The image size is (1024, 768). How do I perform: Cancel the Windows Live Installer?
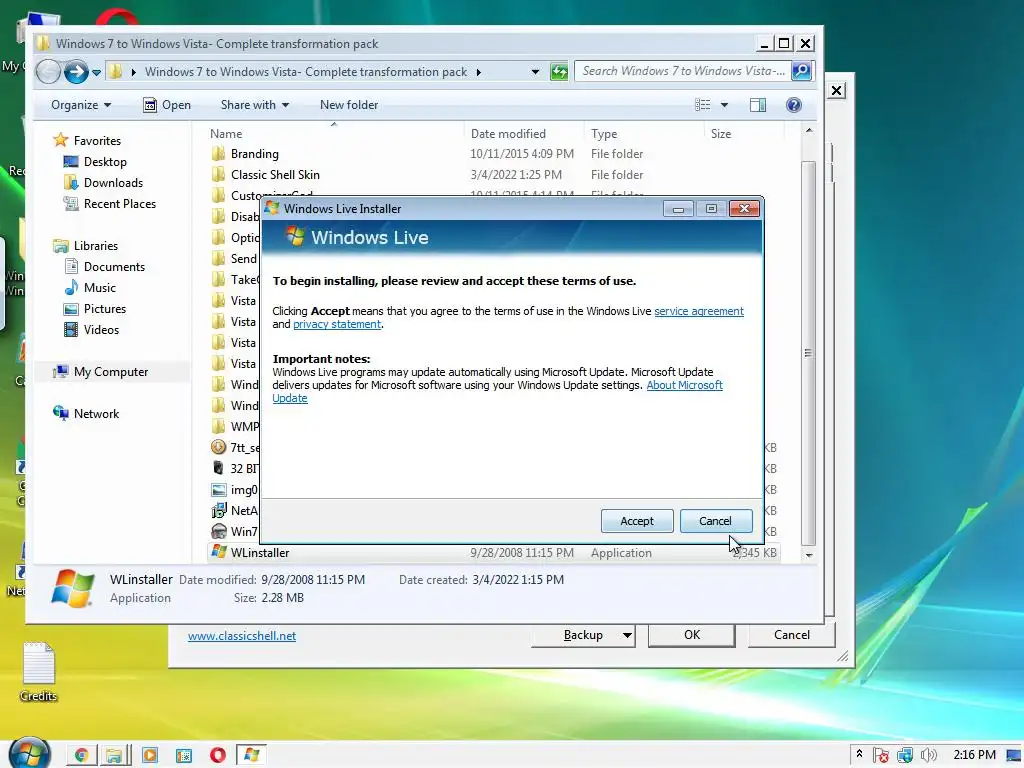click(716, 520)
